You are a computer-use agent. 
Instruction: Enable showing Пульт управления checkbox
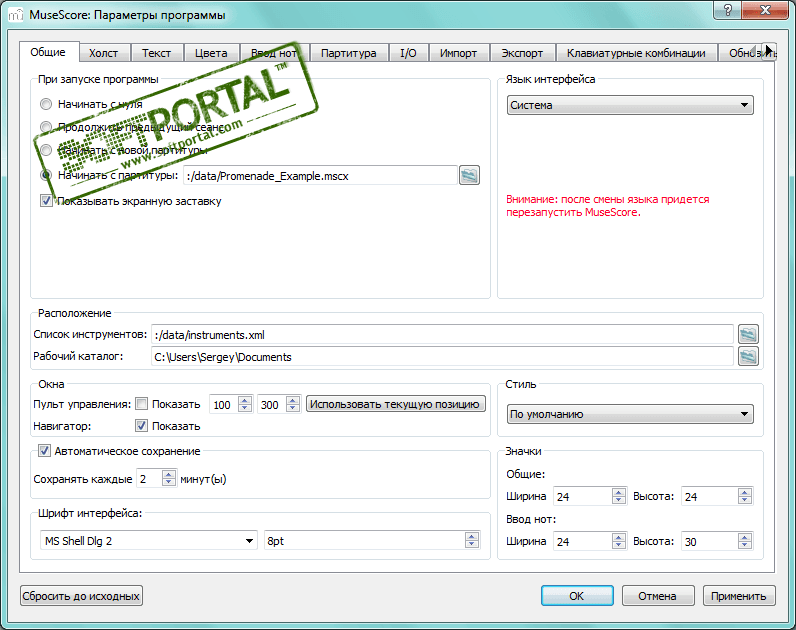click(142, 404)
